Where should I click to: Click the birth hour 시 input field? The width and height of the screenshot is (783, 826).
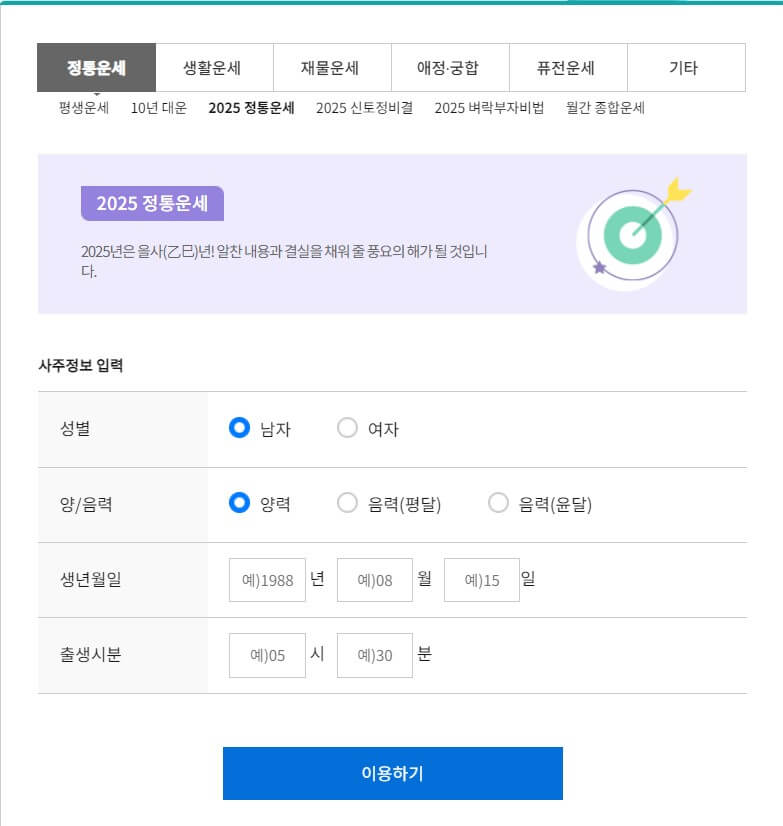(266, 655)
